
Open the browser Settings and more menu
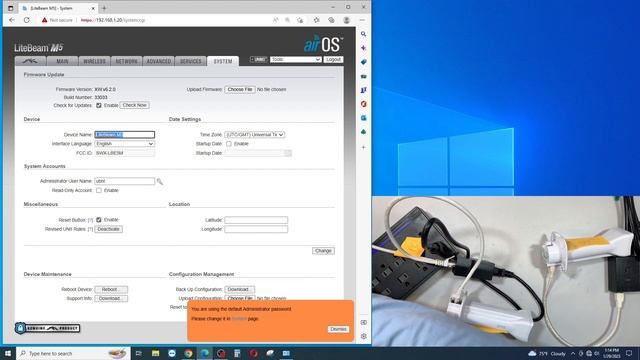tap(362, 20)
